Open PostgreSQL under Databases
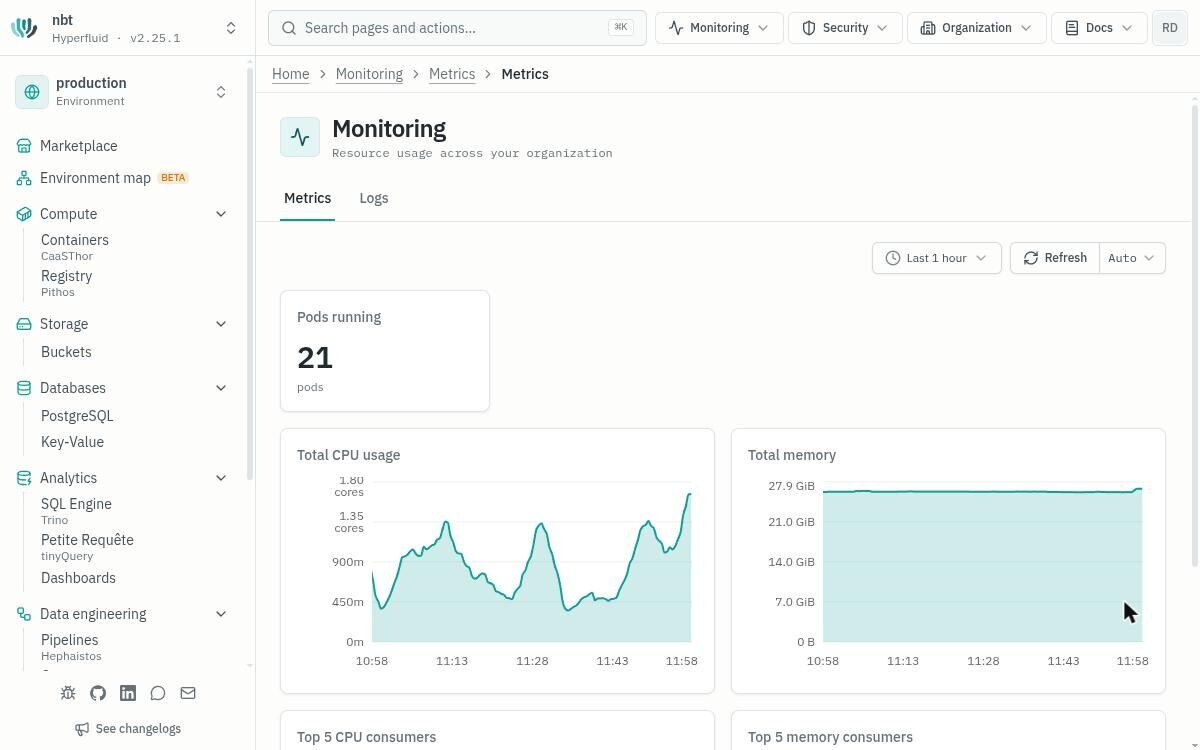The width and height of the screenshot is (1200, 750). [77, 416]
